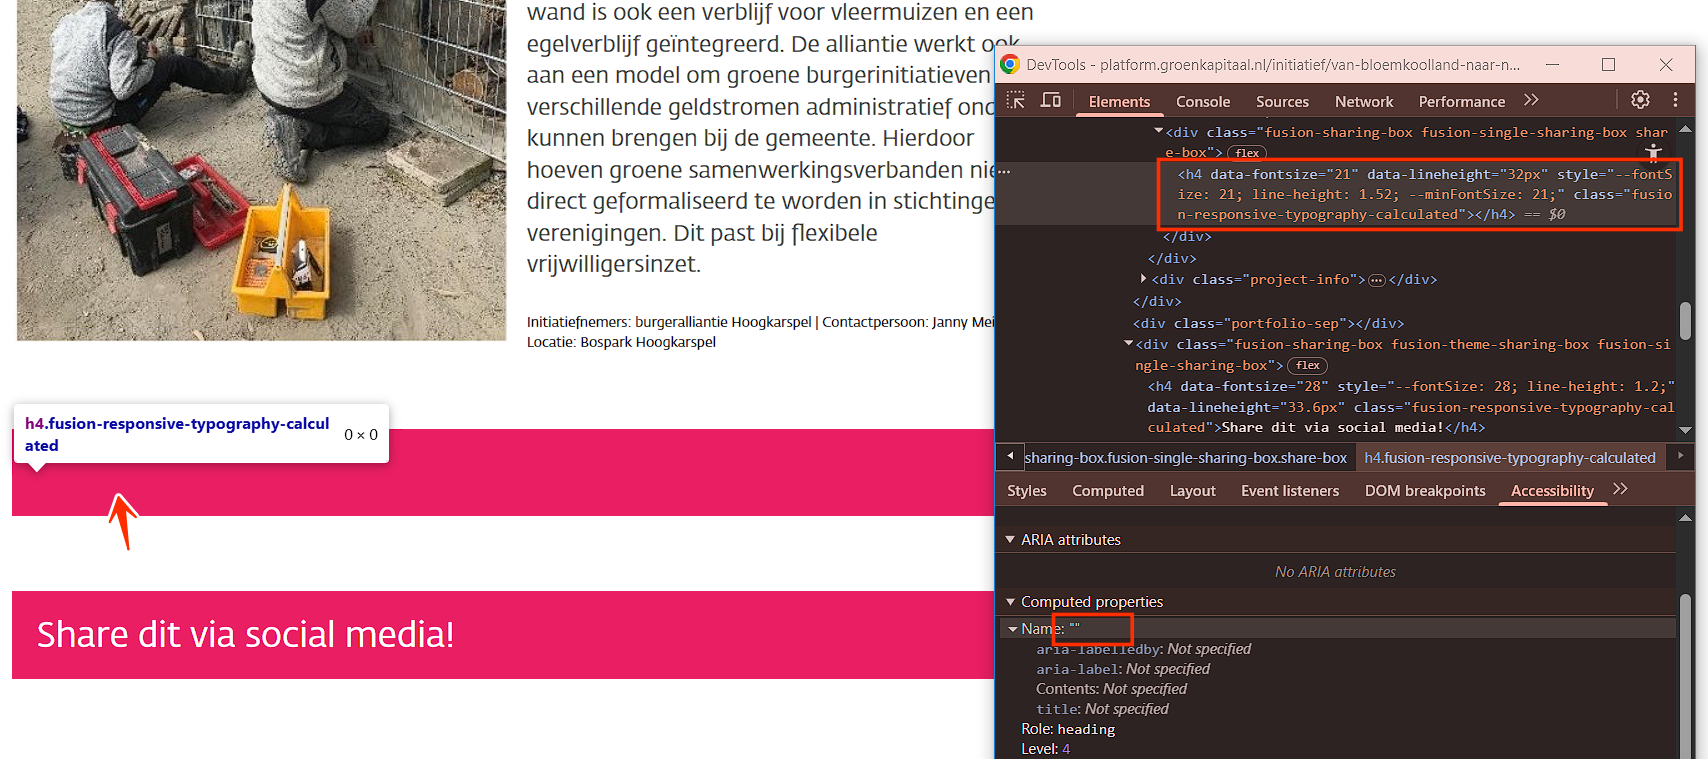The width and height of the screenshot is (1708, 759).
Task: Collapse the Computed properties section
Action: 1010,602
